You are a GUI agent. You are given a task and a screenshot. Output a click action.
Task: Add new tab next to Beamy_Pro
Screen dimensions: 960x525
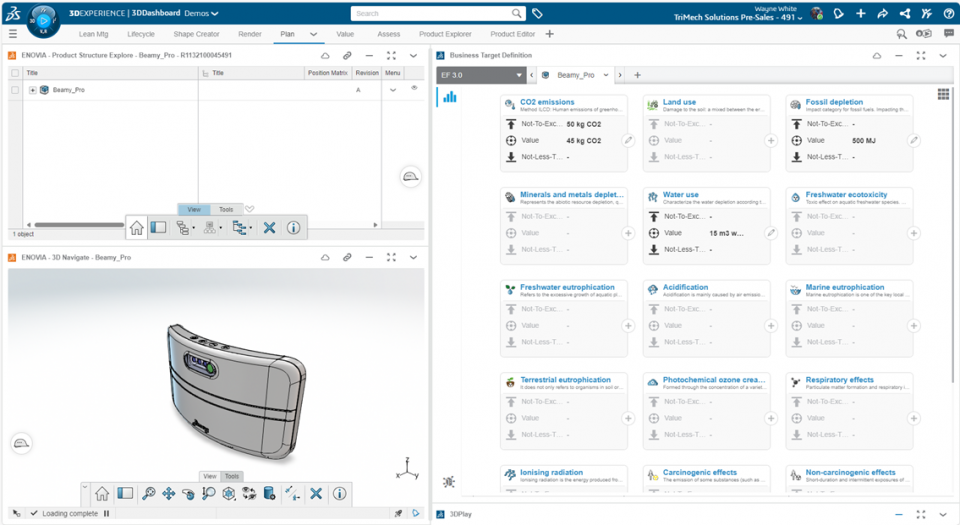(x=637, y=75)
